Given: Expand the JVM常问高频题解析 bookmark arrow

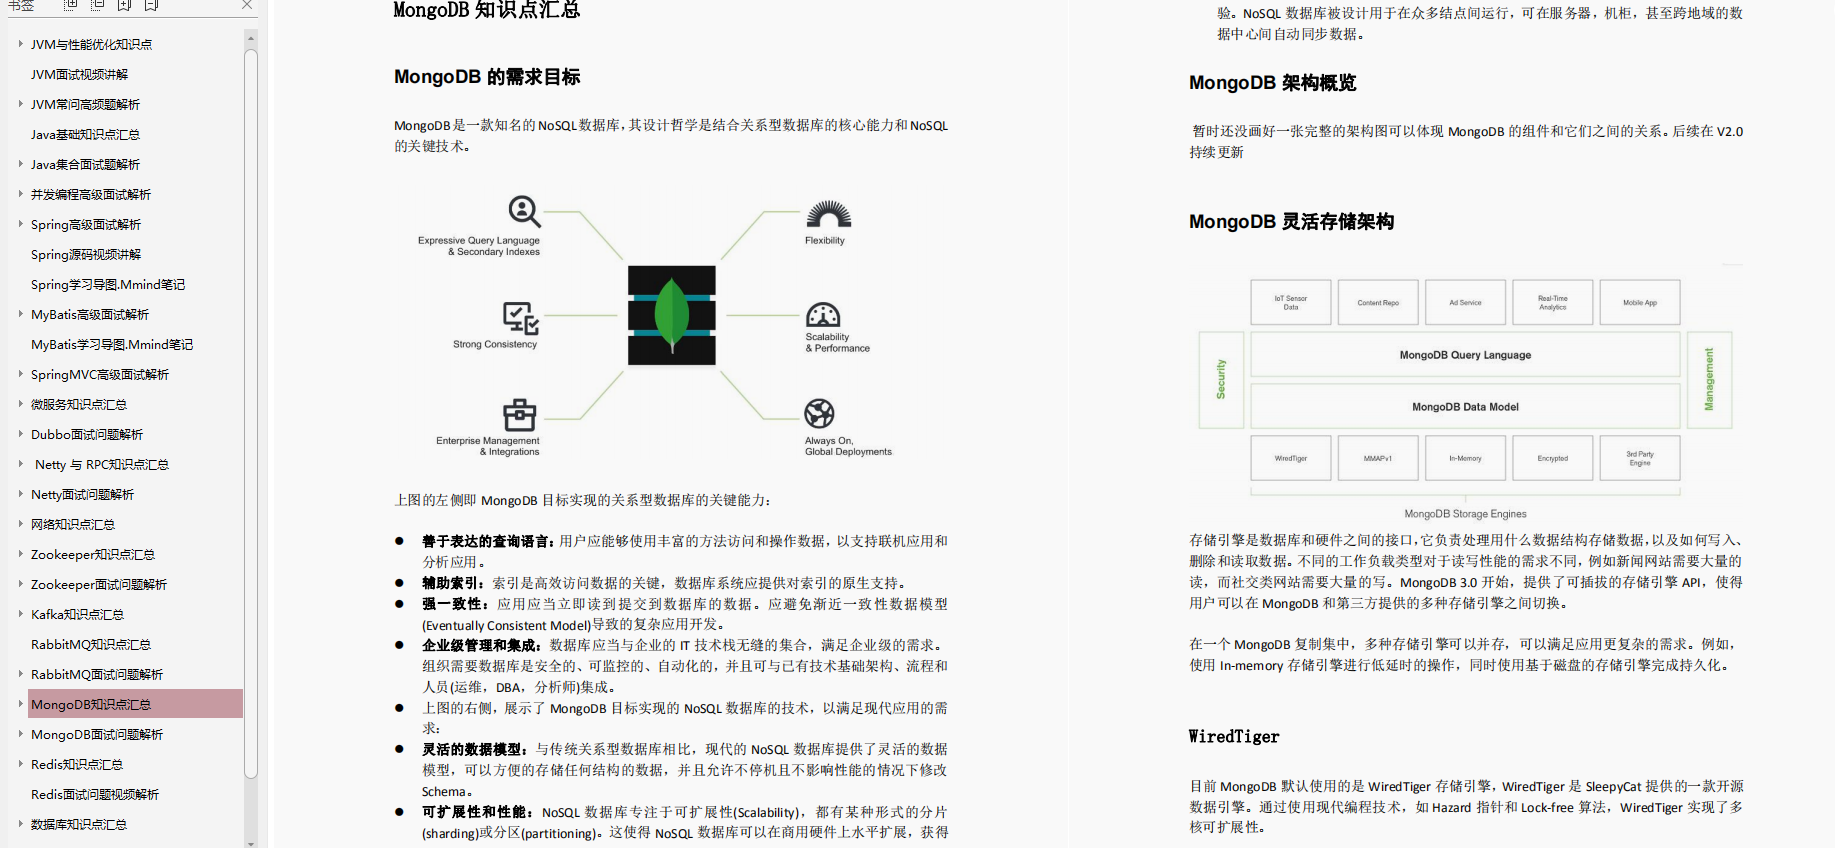Looking at the screenshot, I should (x=20, y=104).
